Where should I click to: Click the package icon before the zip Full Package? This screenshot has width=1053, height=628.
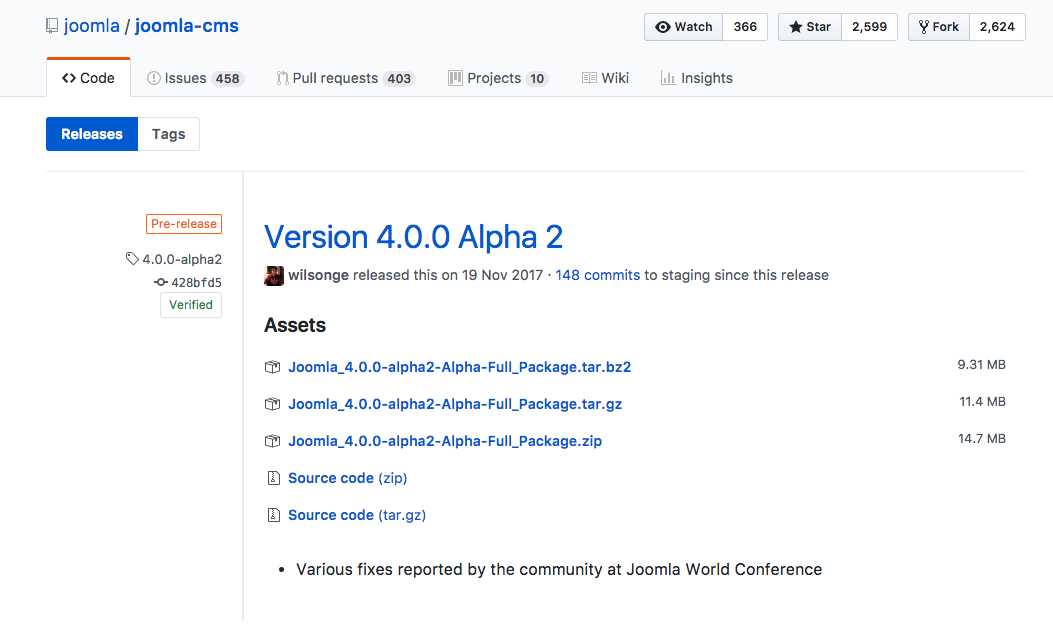pyautogui.click(x=272, y=440)
